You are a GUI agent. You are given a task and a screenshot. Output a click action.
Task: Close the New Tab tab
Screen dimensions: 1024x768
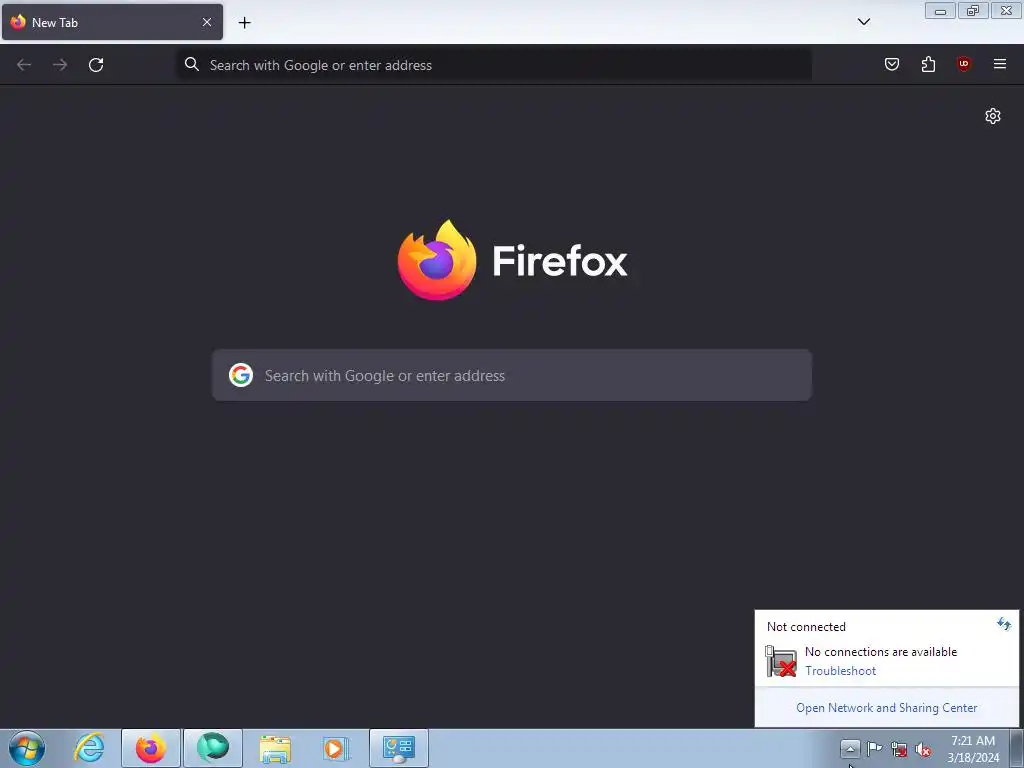point(207,22)
